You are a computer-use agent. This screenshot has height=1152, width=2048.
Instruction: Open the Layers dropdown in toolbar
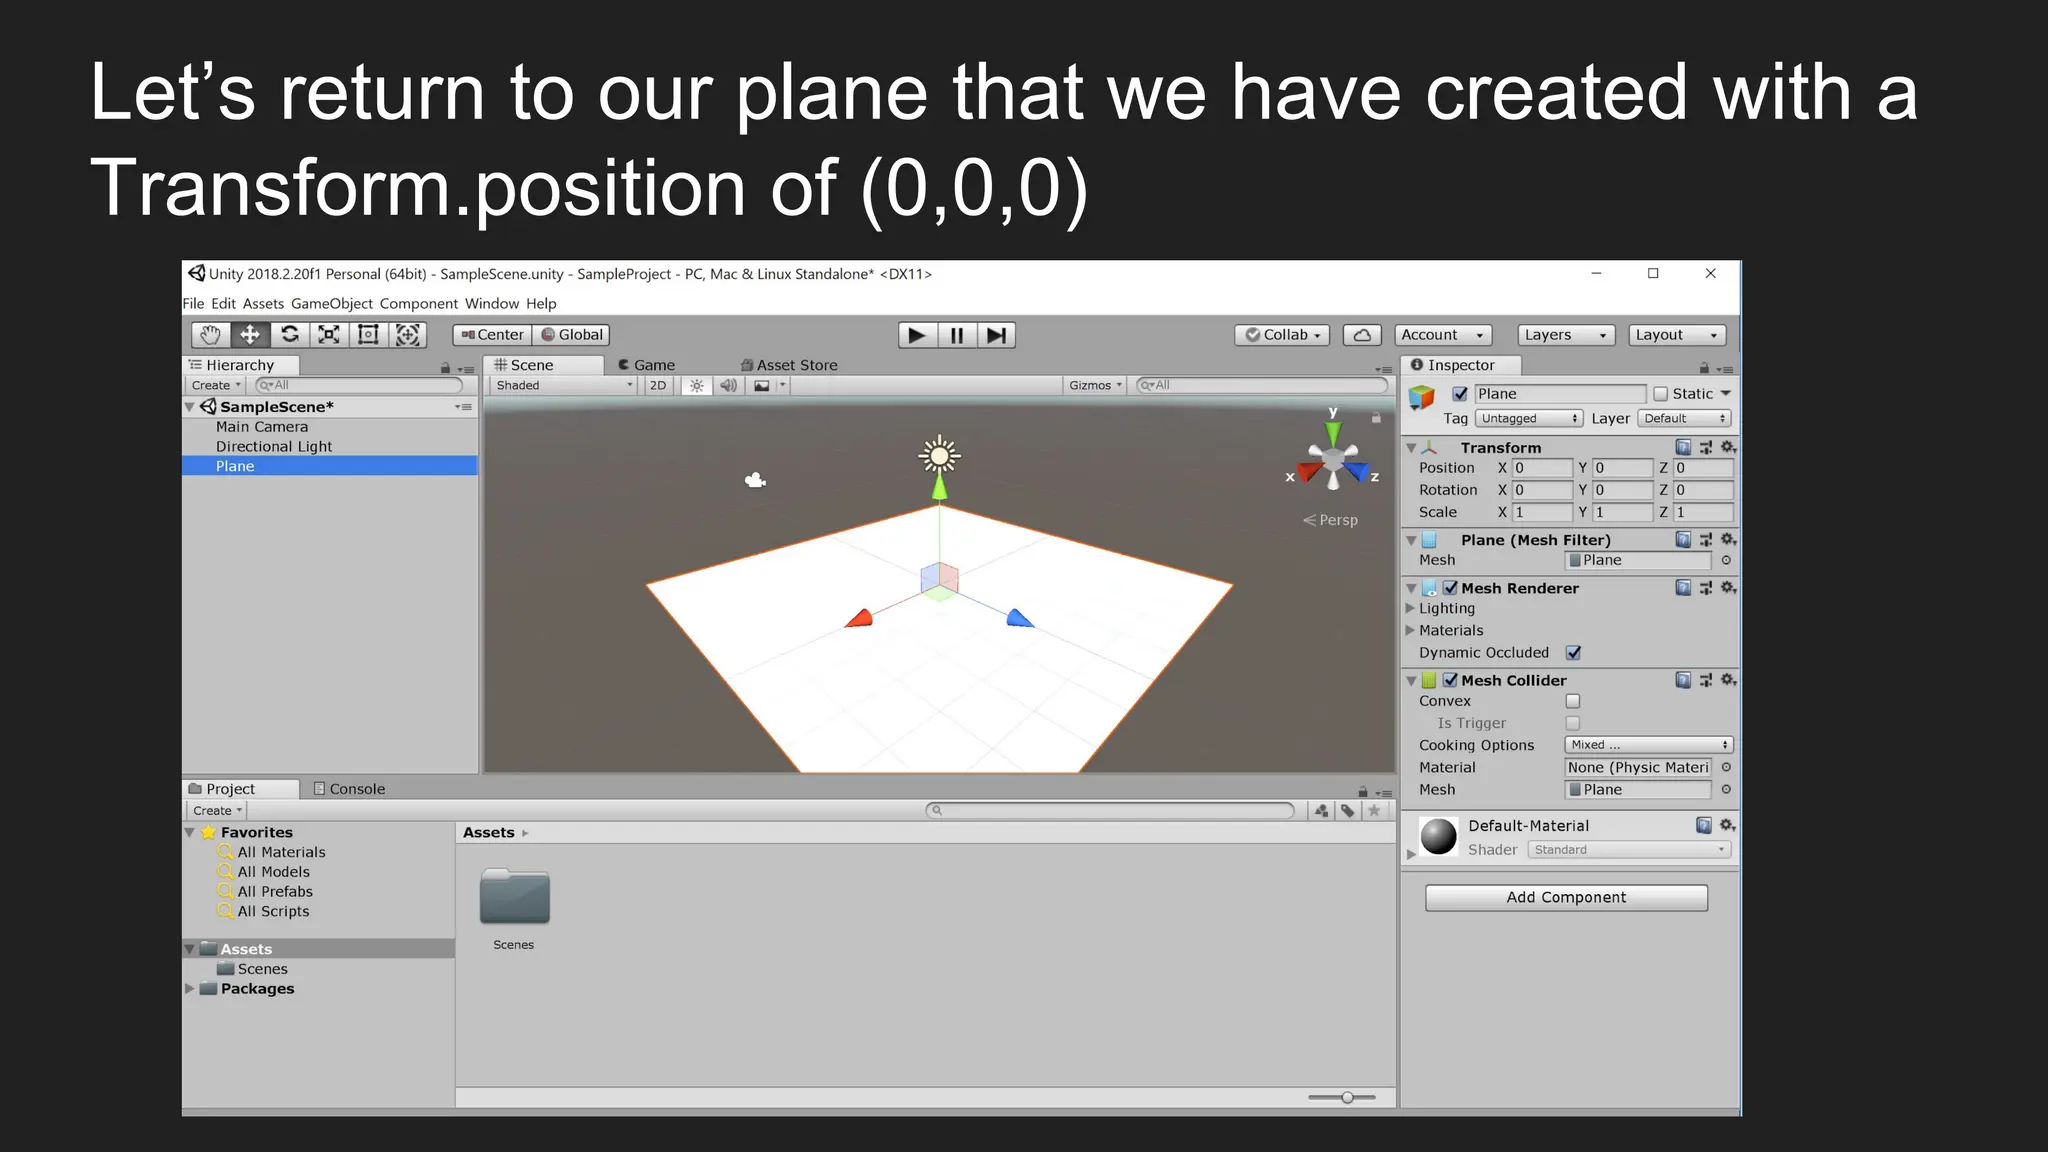coord(1566,335)
